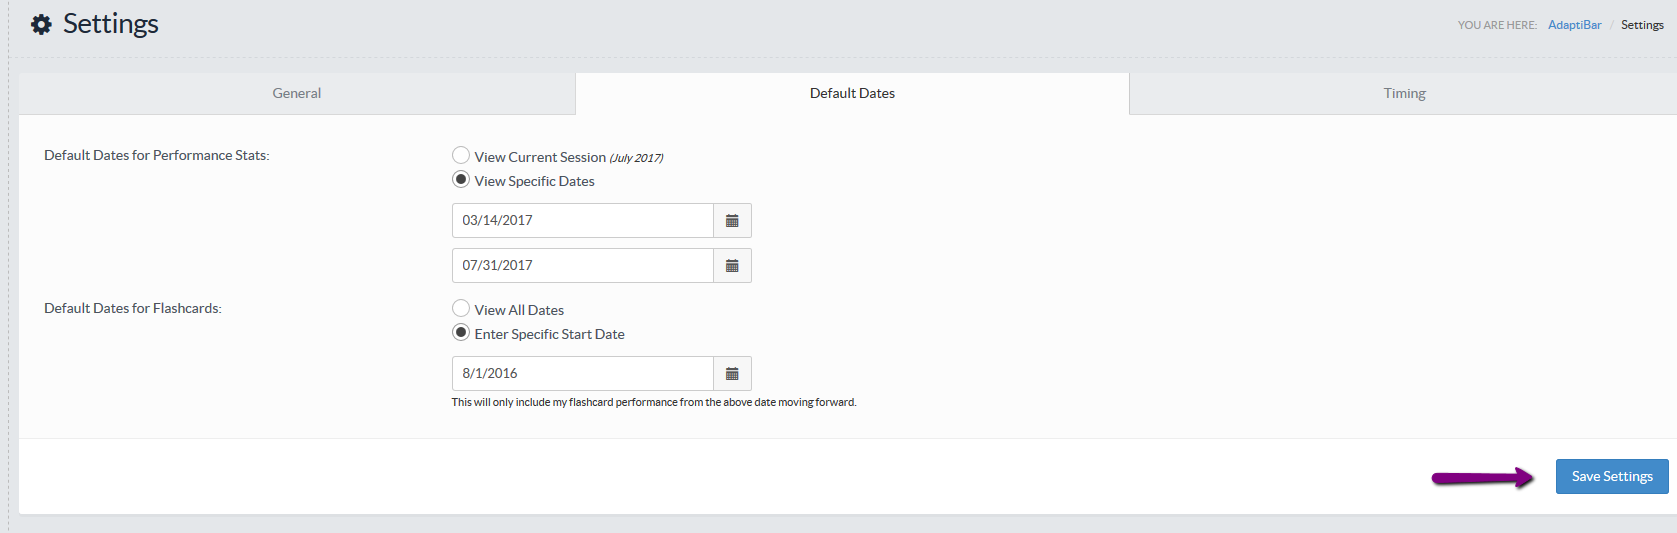Viewport: 1677px width, 533px height.
Task: Select the Enter Specific Start Date option
Action: pyautogui.click(x=461, y=332)
